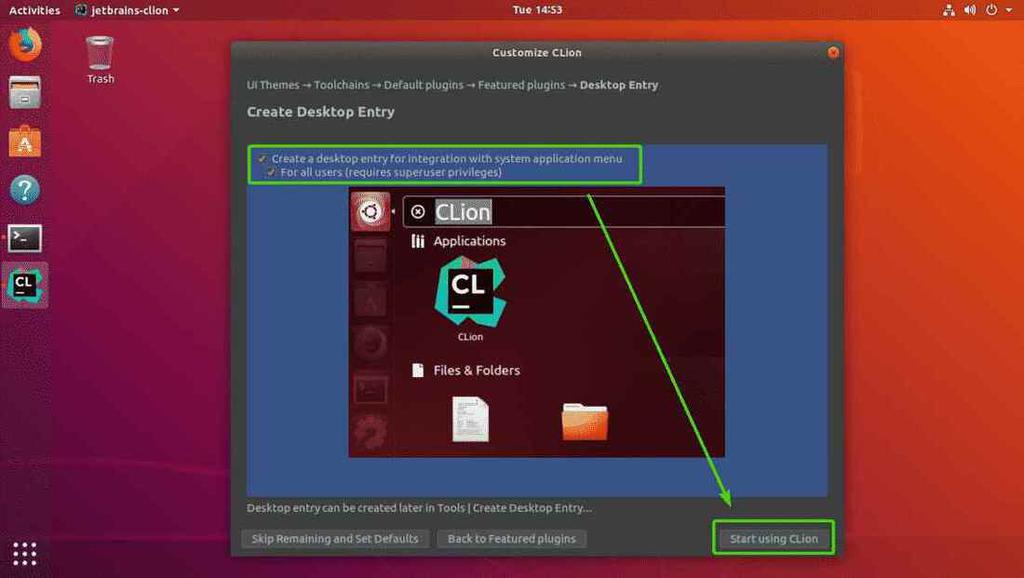Screen dimensions: 1024x578
Task: Click the 'Desktop entry can be created later' note
Action: coord(419,507)
